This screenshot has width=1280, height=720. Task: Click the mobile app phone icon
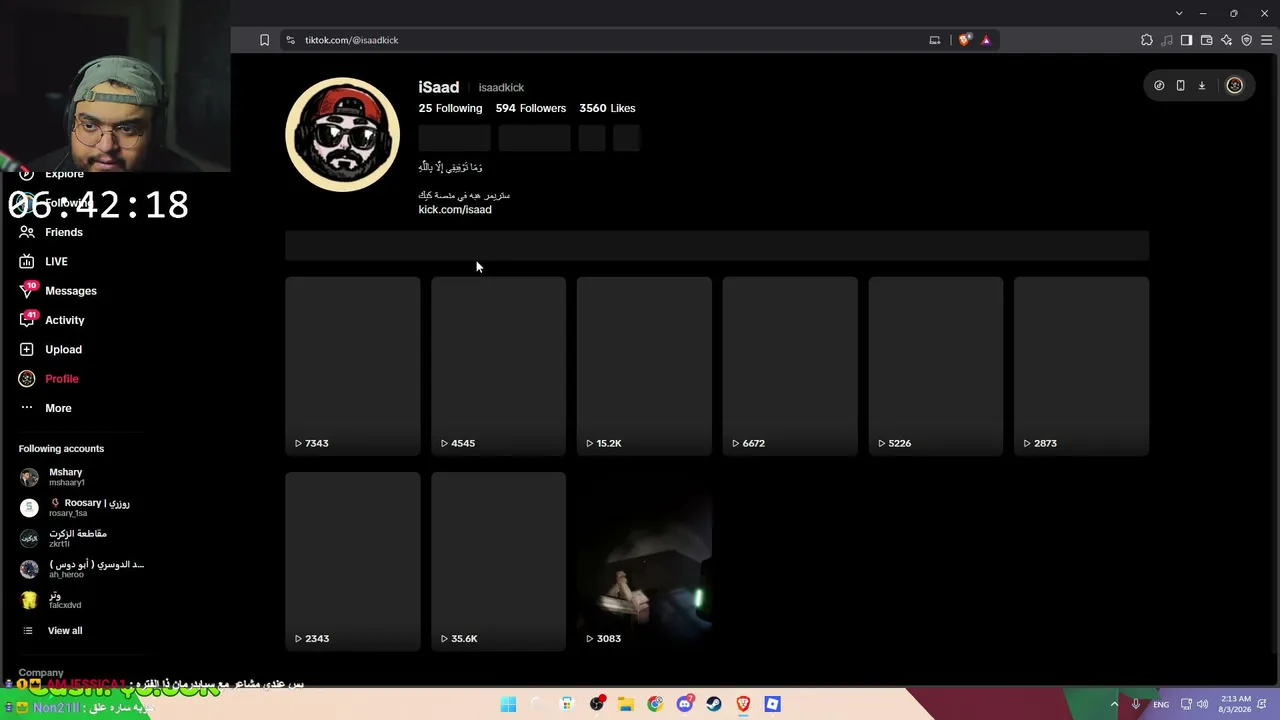point(1180,86)
